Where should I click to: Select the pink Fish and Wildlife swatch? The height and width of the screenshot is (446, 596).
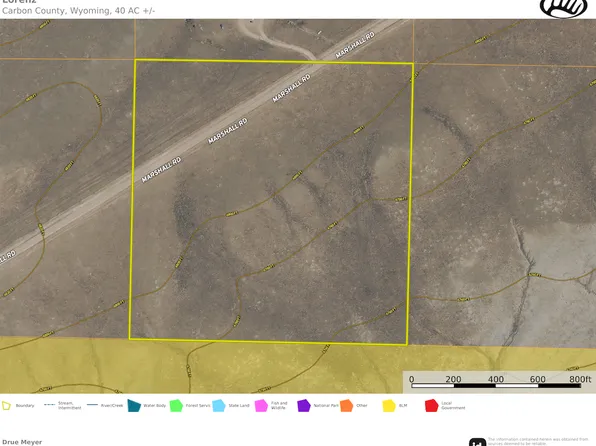click(x=261, y=406)
